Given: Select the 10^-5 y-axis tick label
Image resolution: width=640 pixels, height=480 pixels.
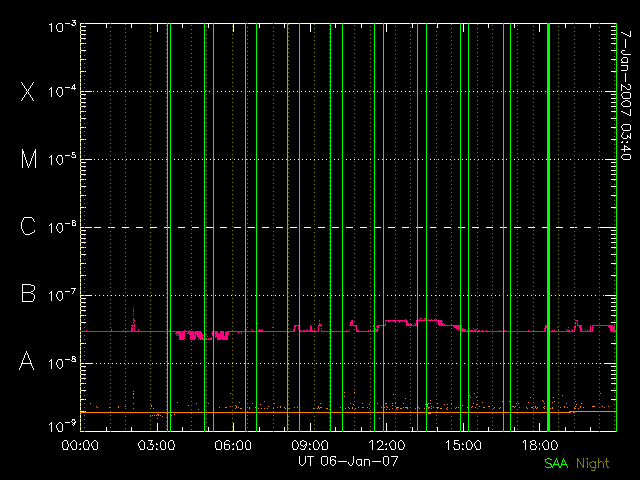Looking at the screenshot, I should [x=62, y=159].
